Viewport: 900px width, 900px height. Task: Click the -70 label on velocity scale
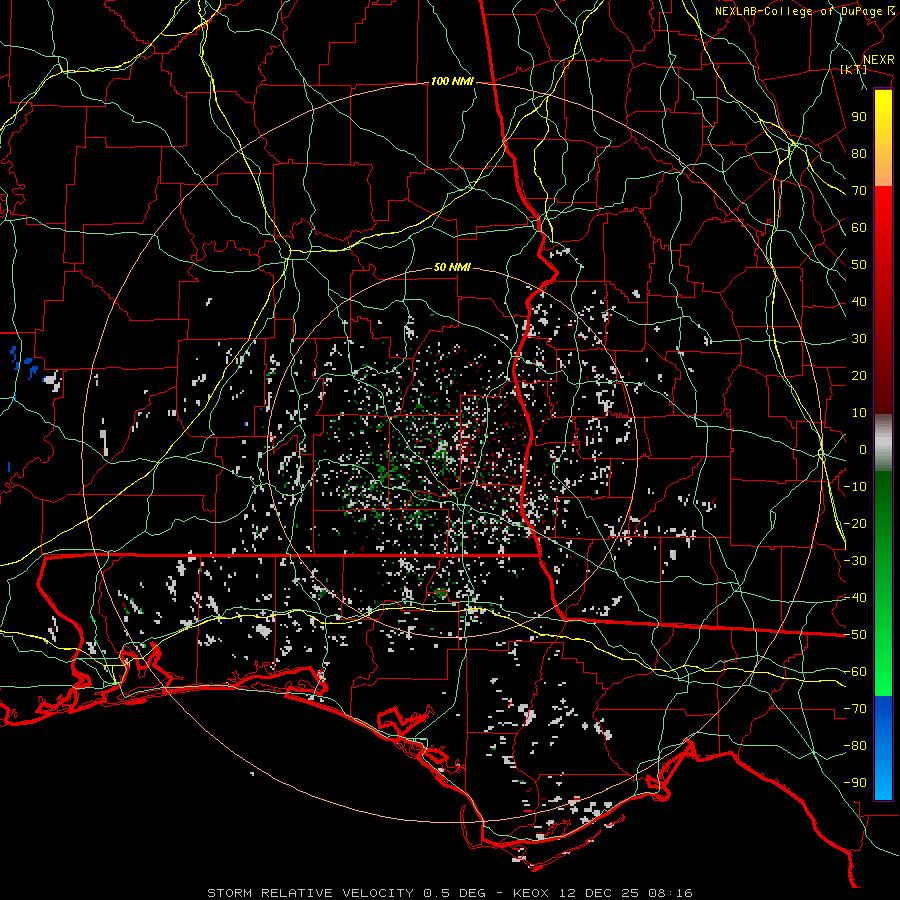pyautogui.click(x=855, y=709)
